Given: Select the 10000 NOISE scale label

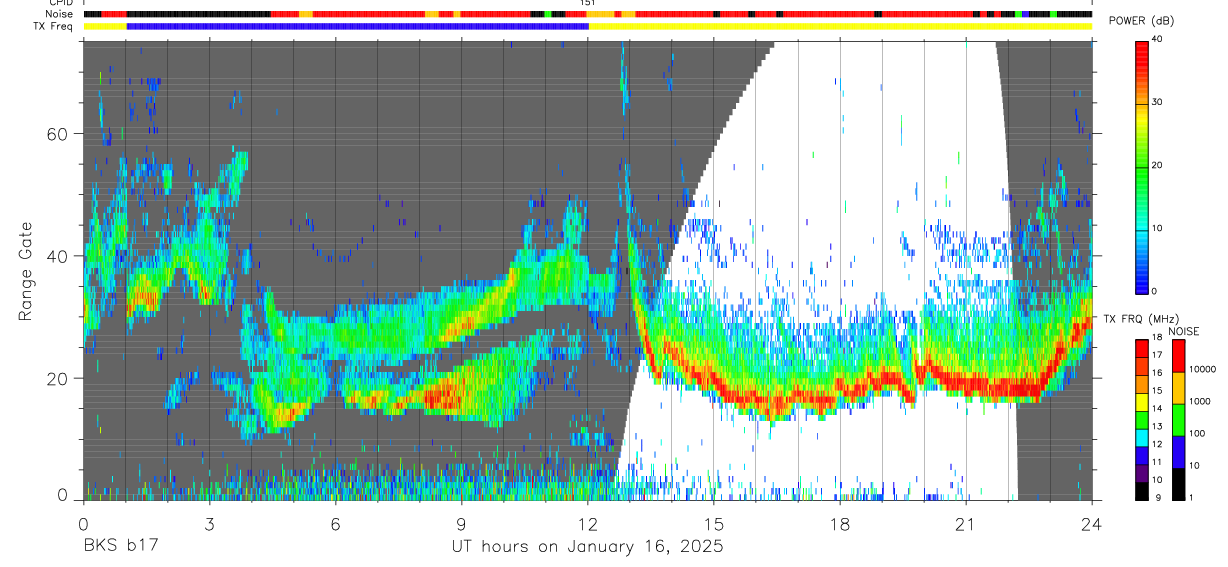Looking at the screenshot, I should (1202, 370).
